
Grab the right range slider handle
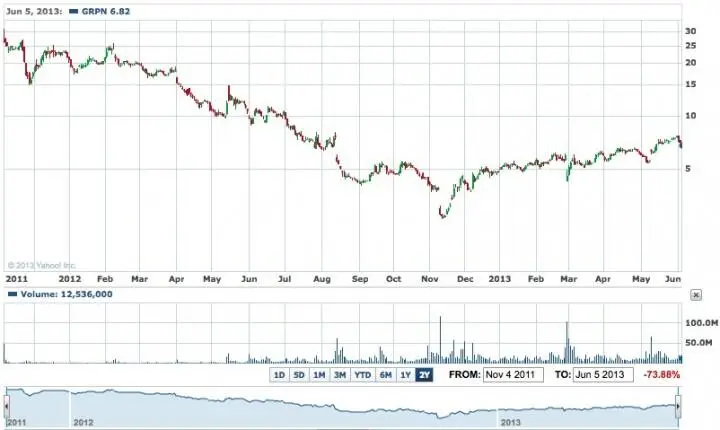tap(678, 407)
